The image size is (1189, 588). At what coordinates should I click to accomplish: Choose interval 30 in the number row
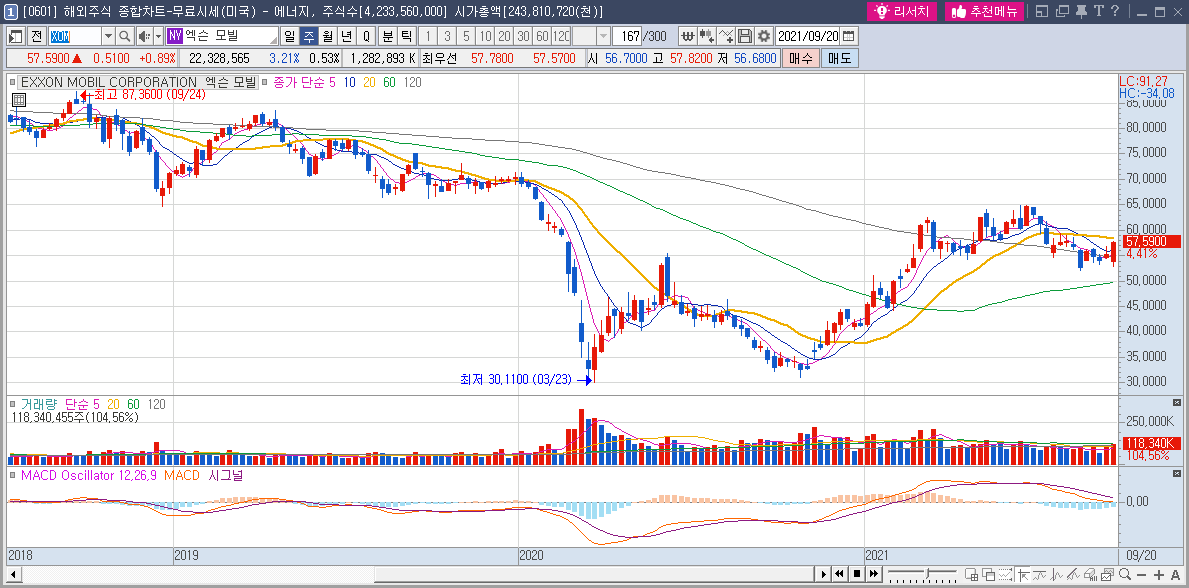click(x=523, y=36)
